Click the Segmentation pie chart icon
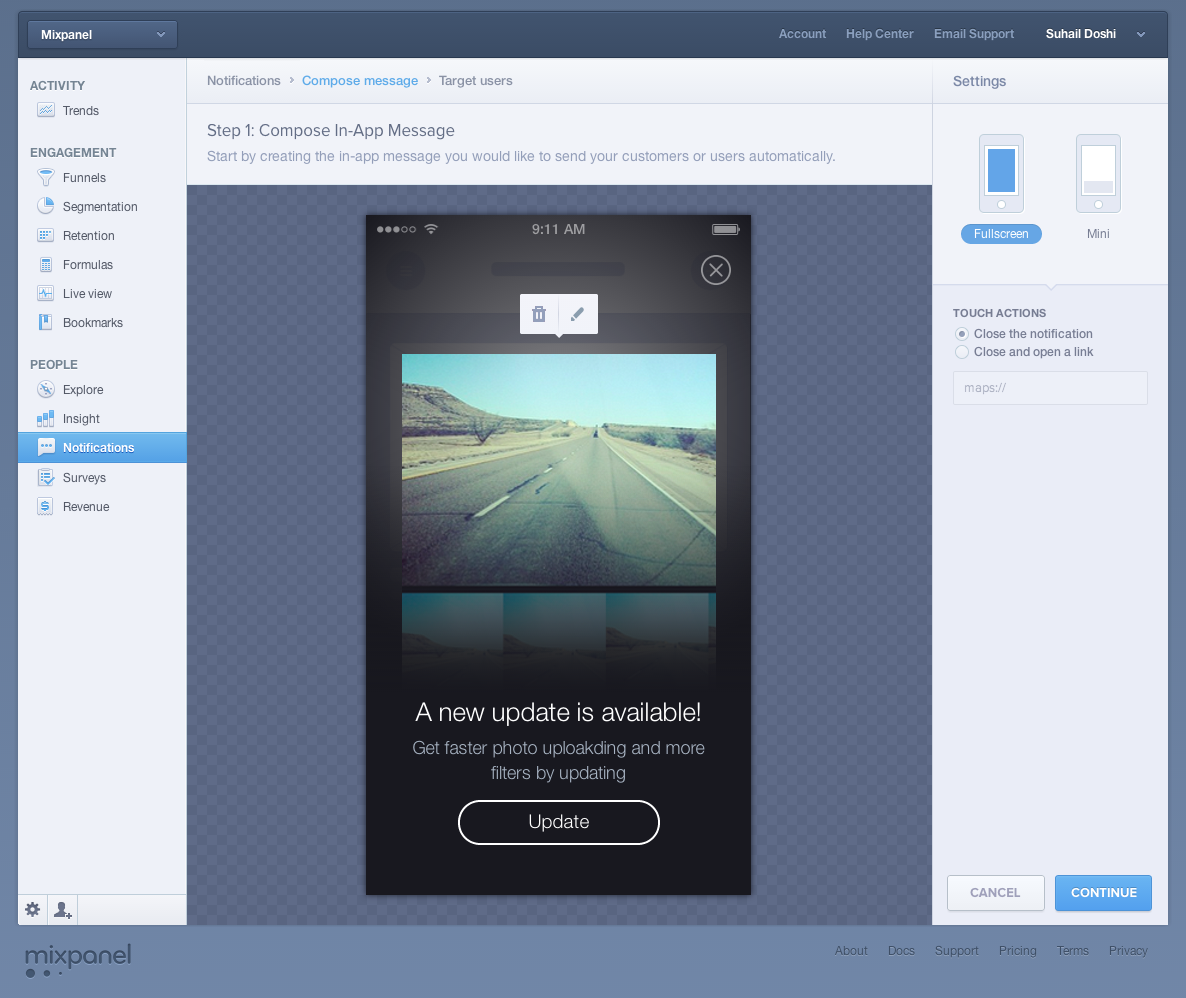The image size is (1186, 998). pos(46,206)
